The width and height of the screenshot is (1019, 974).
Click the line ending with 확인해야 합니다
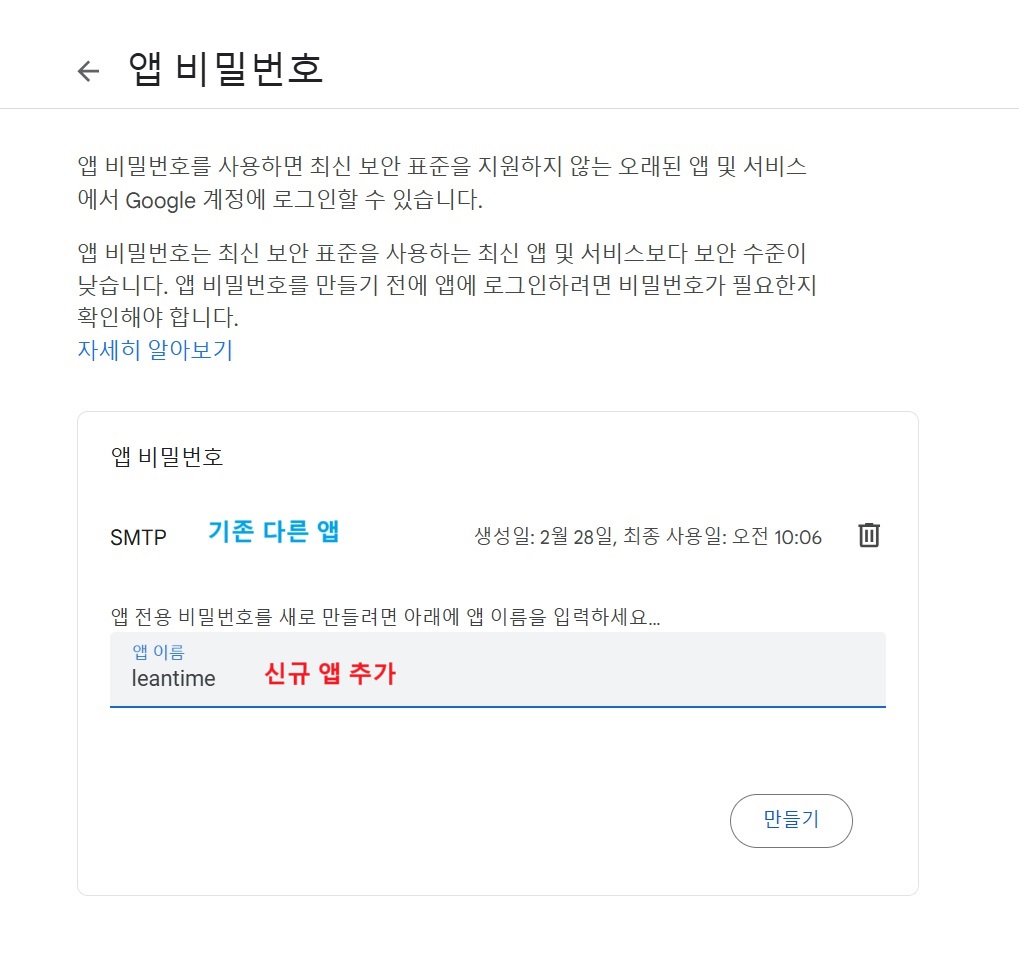click(x=158, y=318)
